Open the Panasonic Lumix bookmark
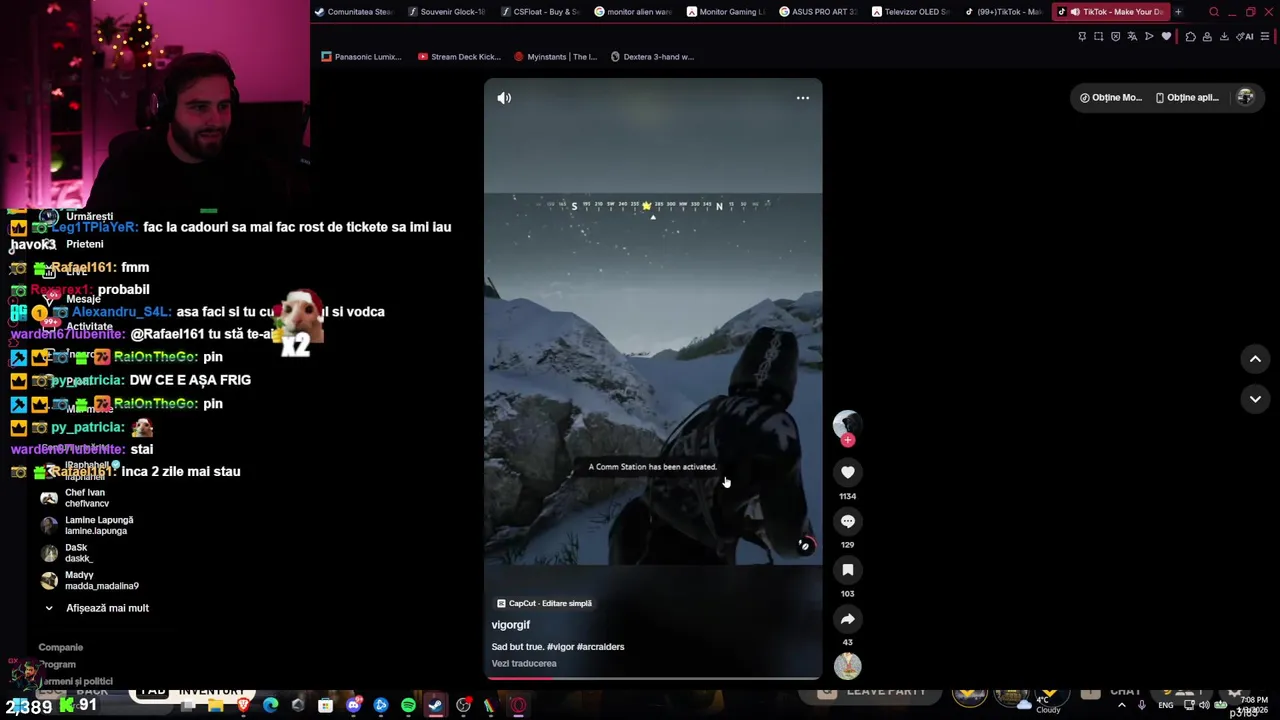The image size is (1280, 720). pos(361,57)
